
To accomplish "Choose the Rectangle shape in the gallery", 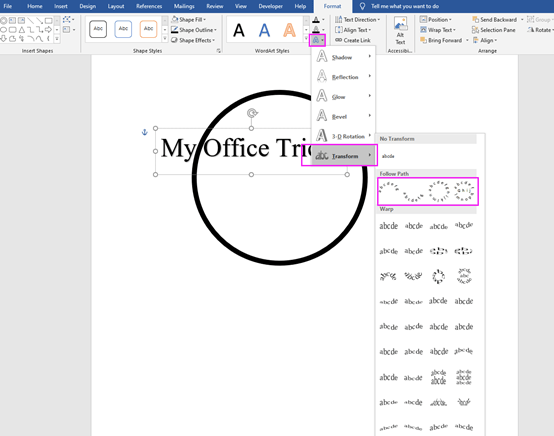I will click(48, 20).
